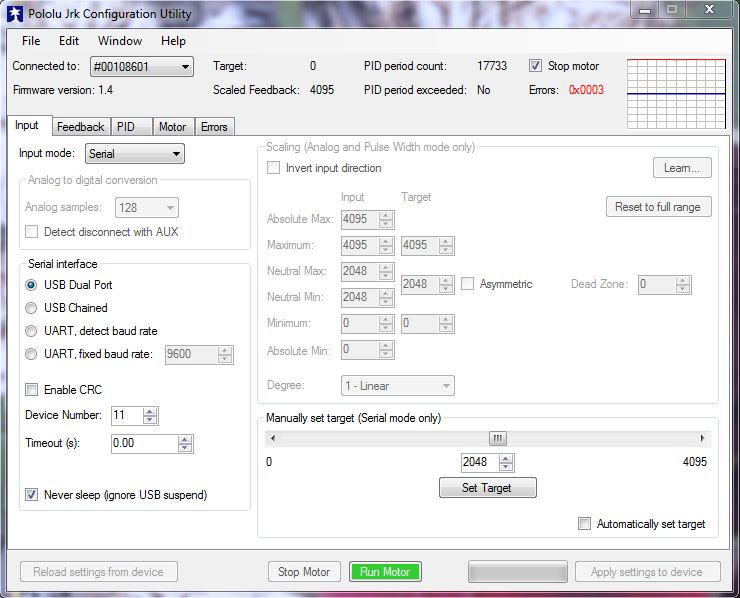This screenshot has width=740, height=598.
Task: Select UART, detect baud rate option
Action: pyautogui.click(x=31, y=331)
